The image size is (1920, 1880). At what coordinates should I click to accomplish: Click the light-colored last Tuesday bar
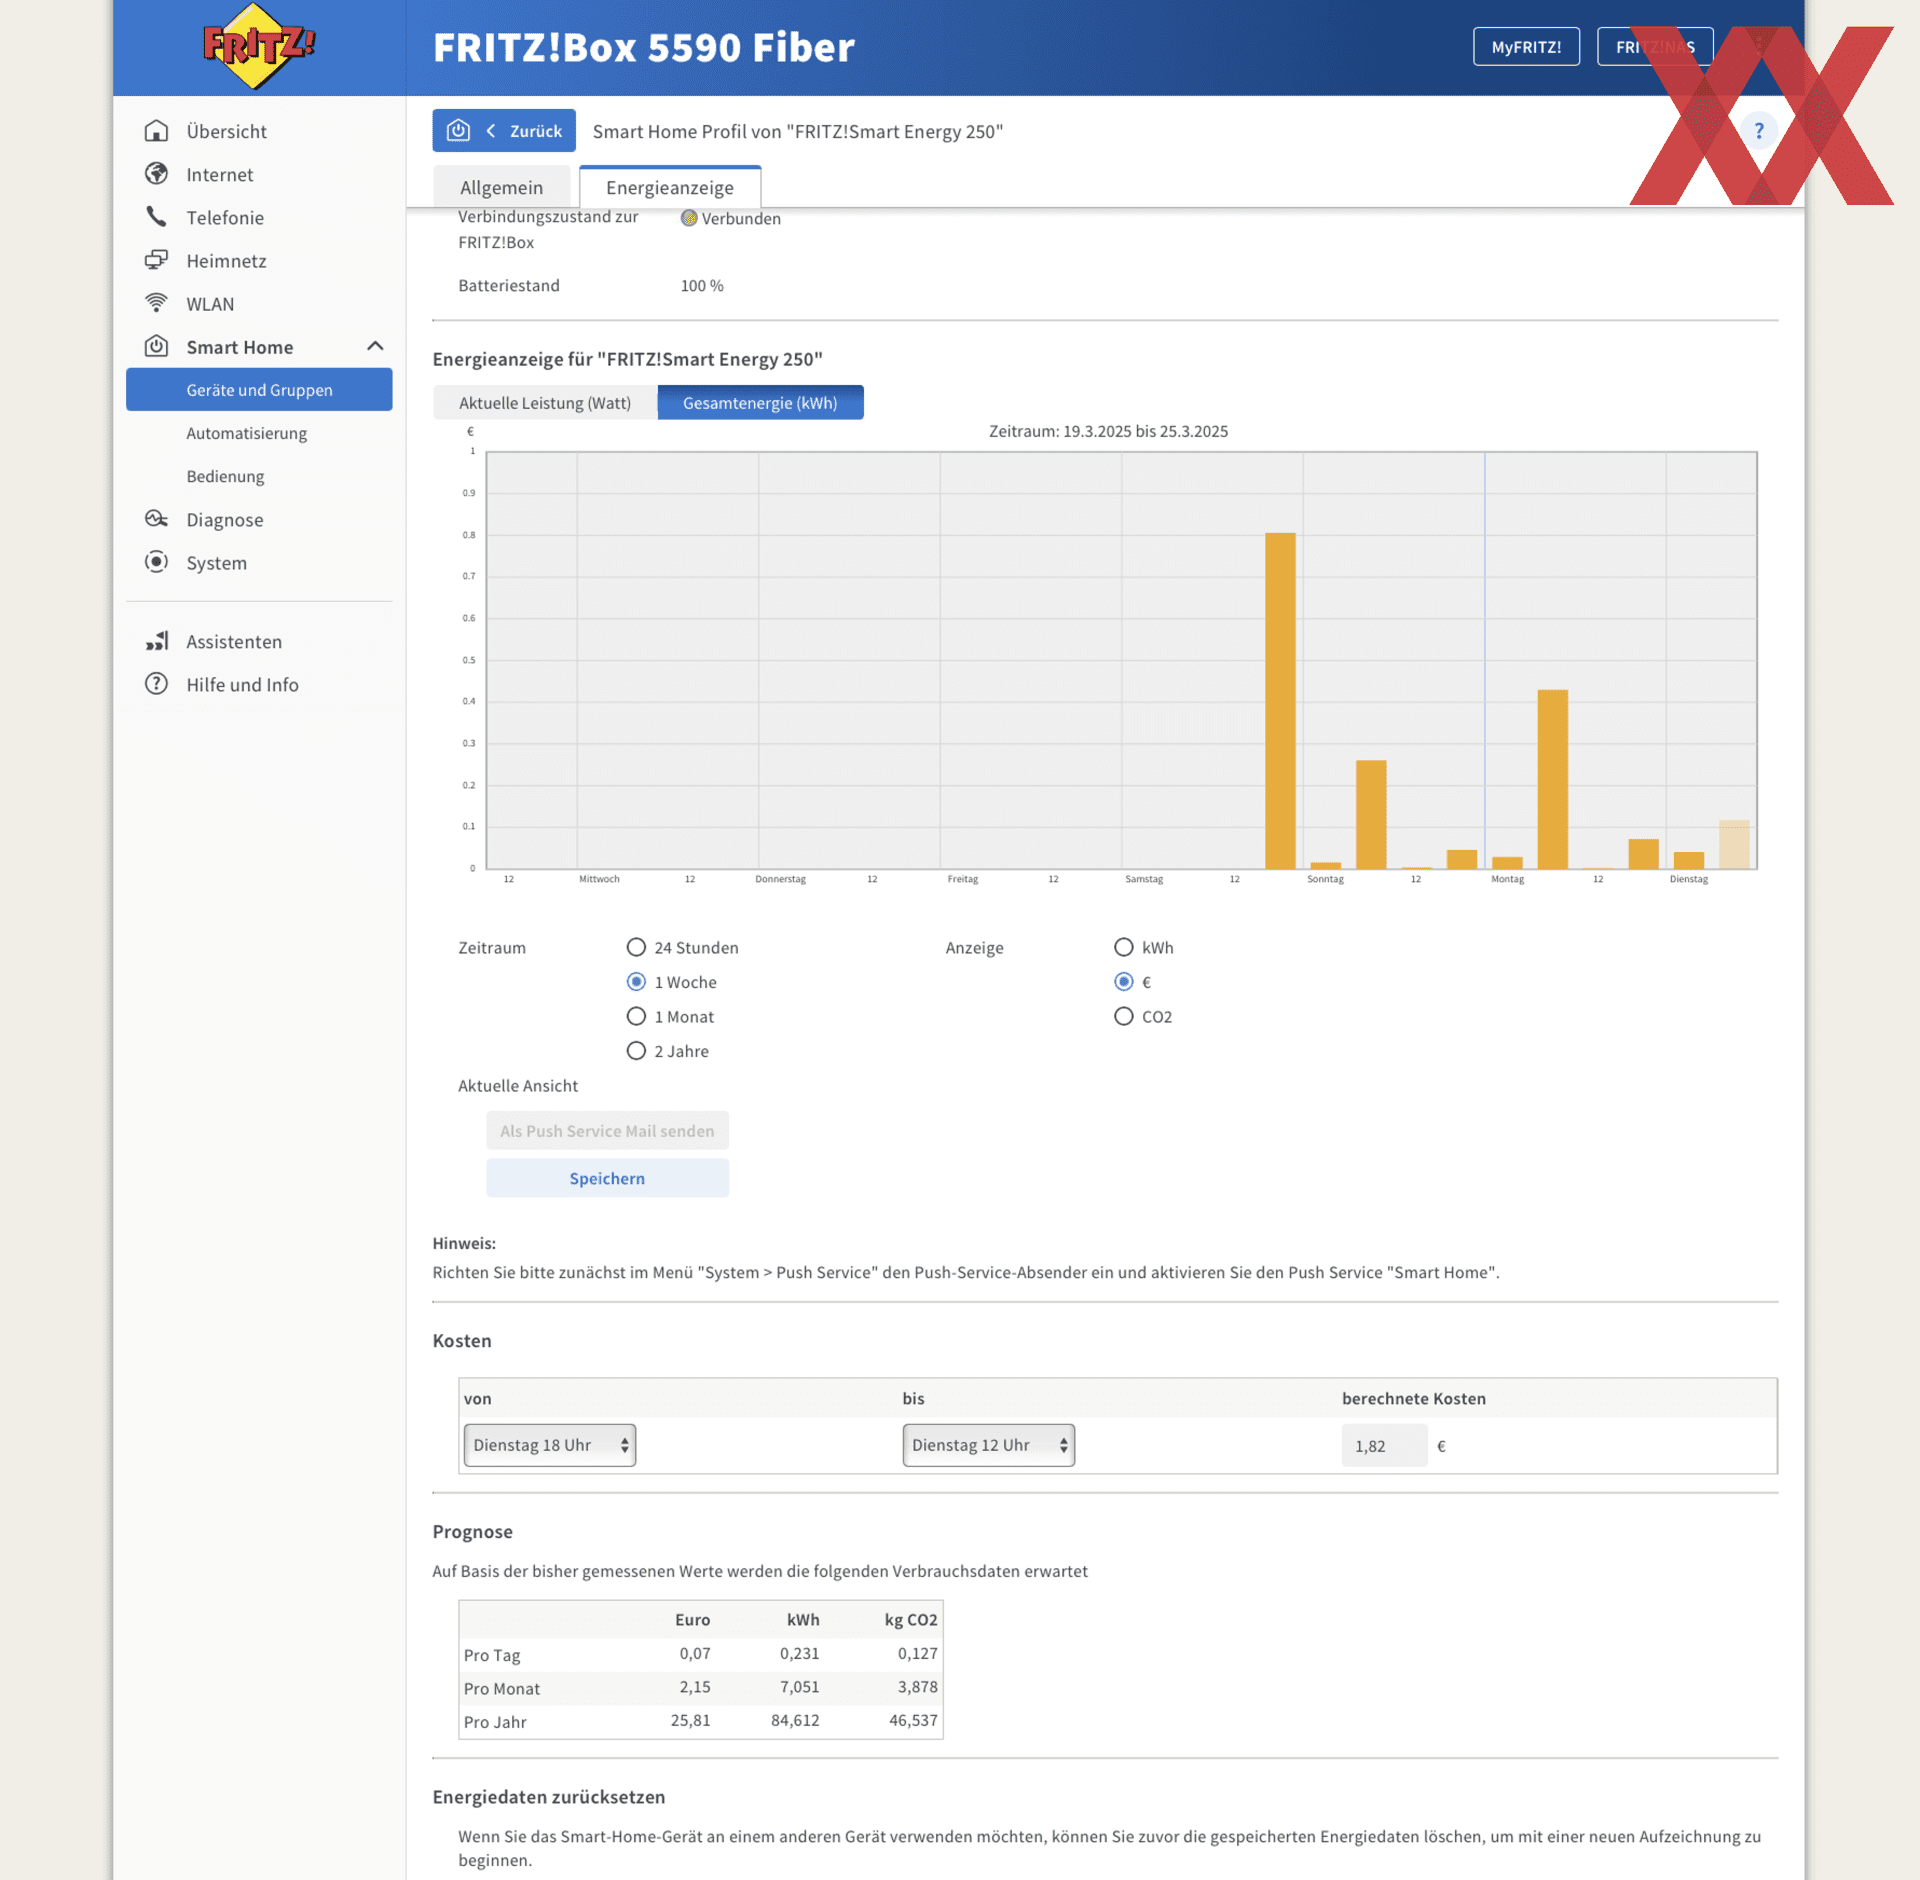[1734, 844]
